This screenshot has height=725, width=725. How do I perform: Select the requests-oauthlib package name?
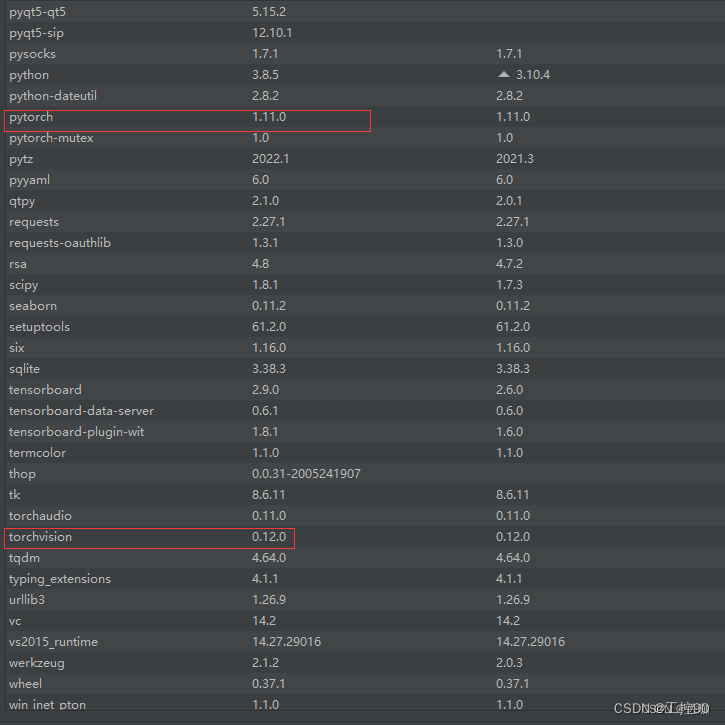point(60,243)
